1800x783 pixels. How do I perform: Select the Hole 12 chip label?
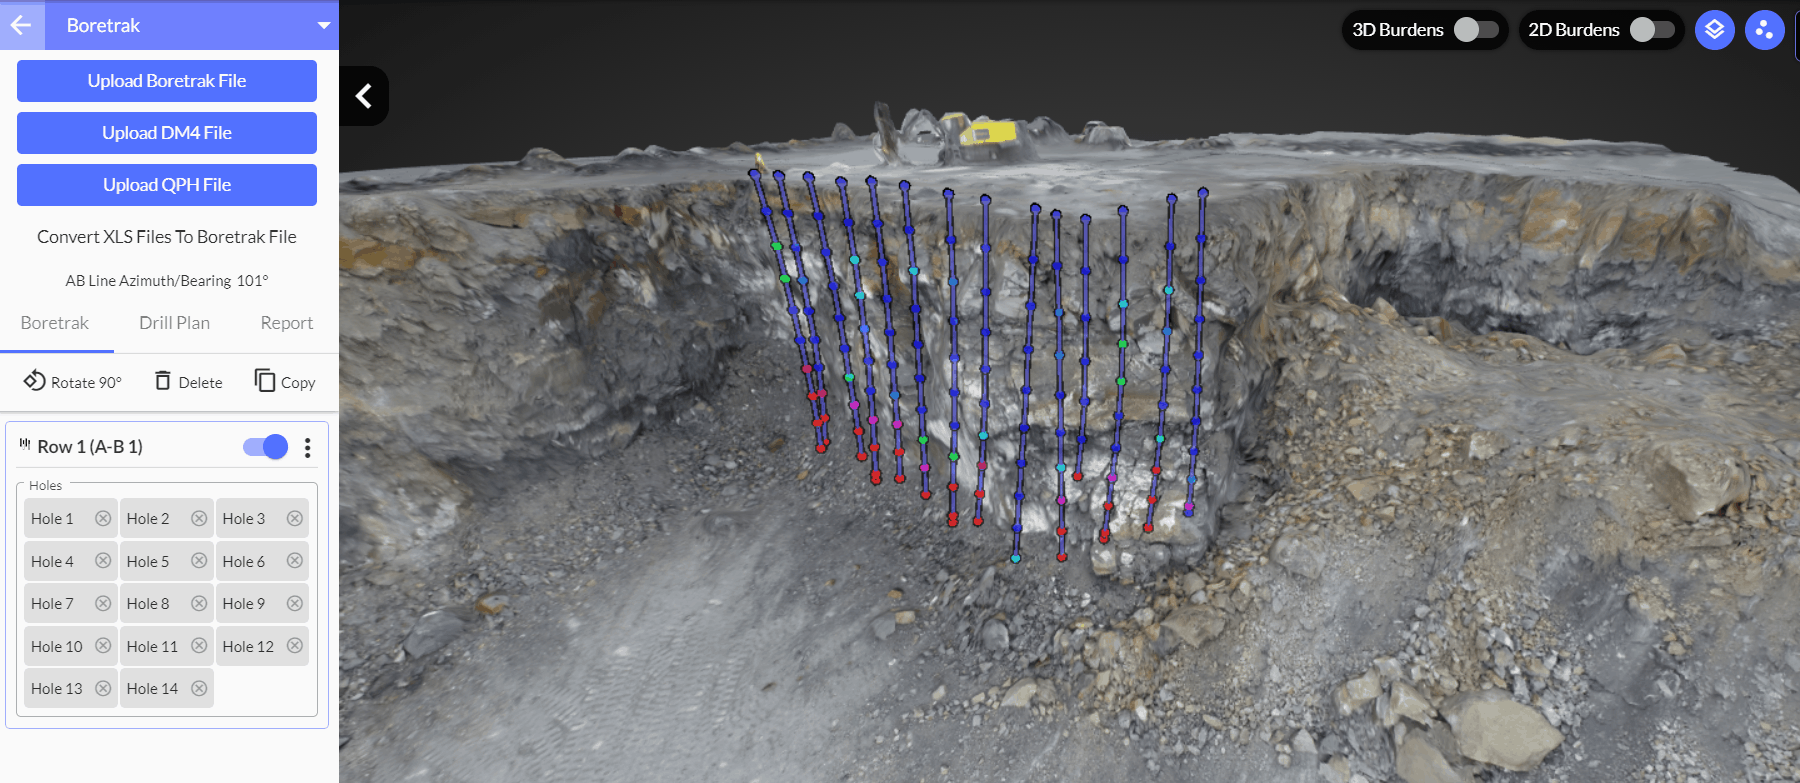click(248, 647)
